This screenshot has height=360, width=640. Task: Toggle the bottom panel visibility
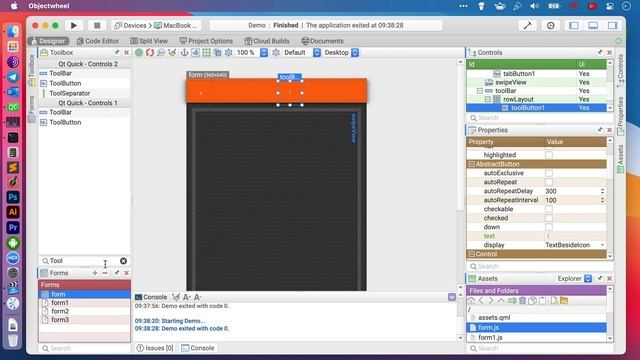pos(593,25)
